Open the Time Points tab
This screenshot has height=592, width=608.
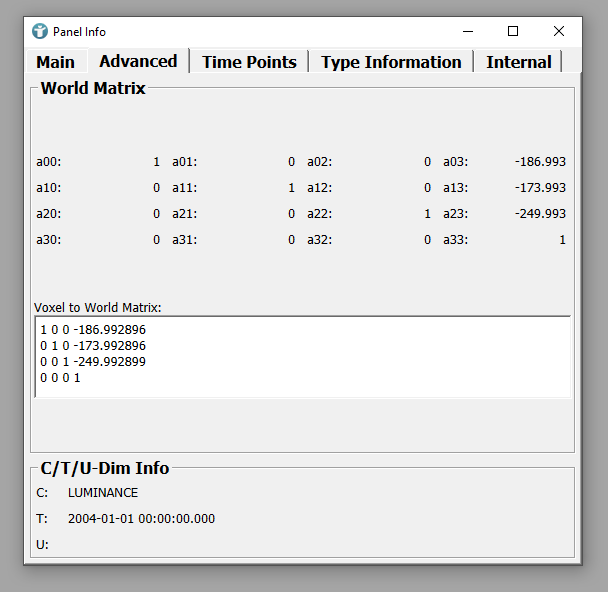click(249, 62)
